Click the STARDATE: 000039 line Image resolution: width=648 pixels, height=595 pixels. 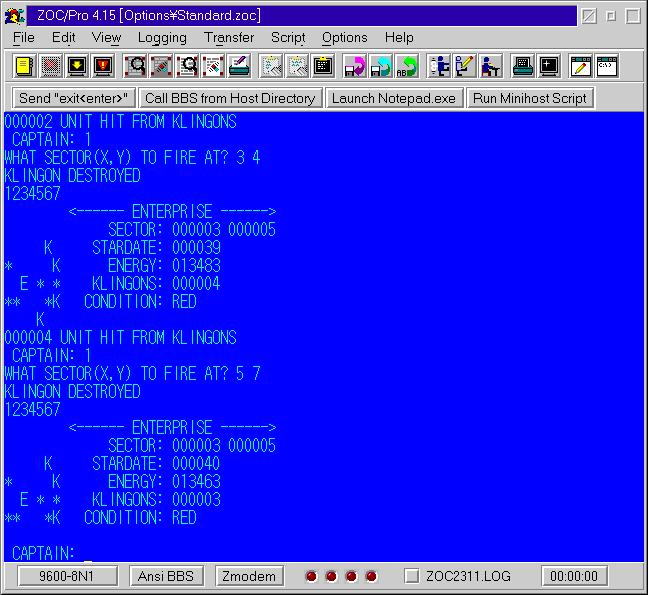[156, 248]
